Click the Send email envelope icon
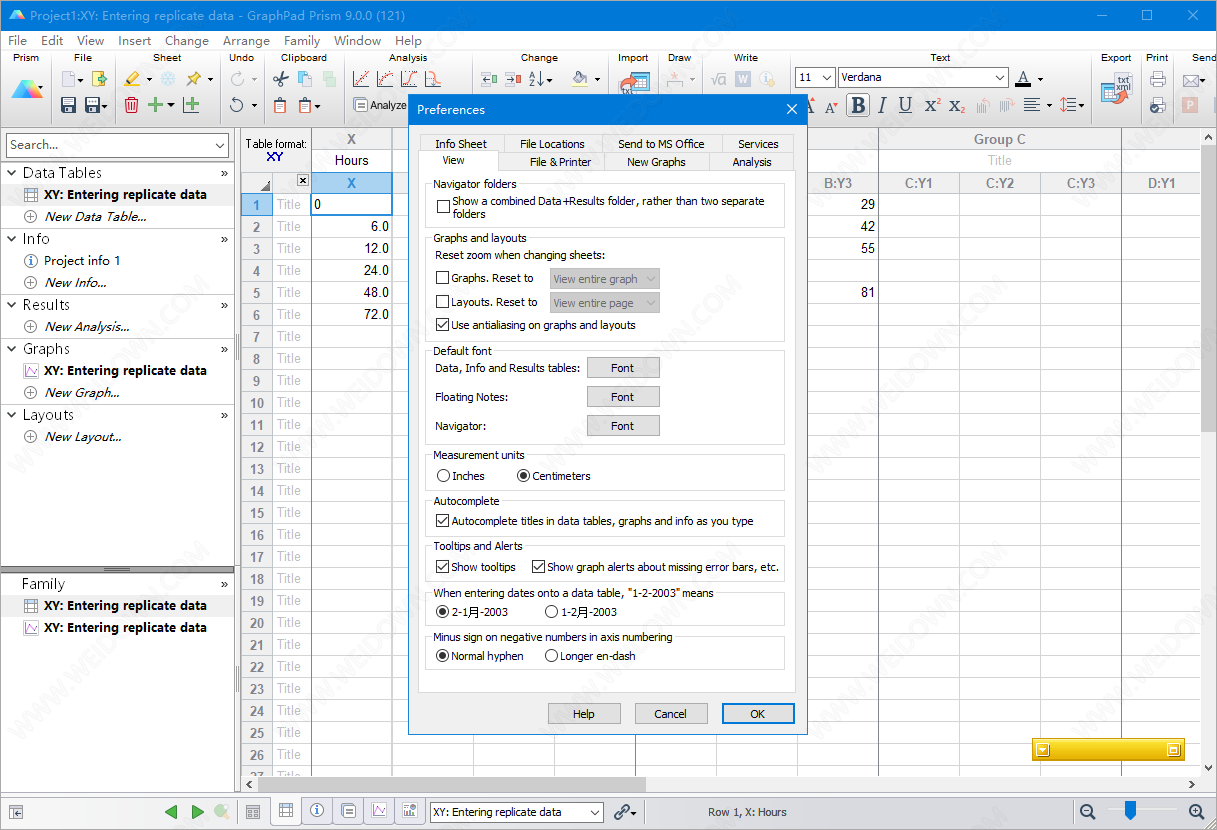The image size is (1217, 830). (x=1192, y=79)
